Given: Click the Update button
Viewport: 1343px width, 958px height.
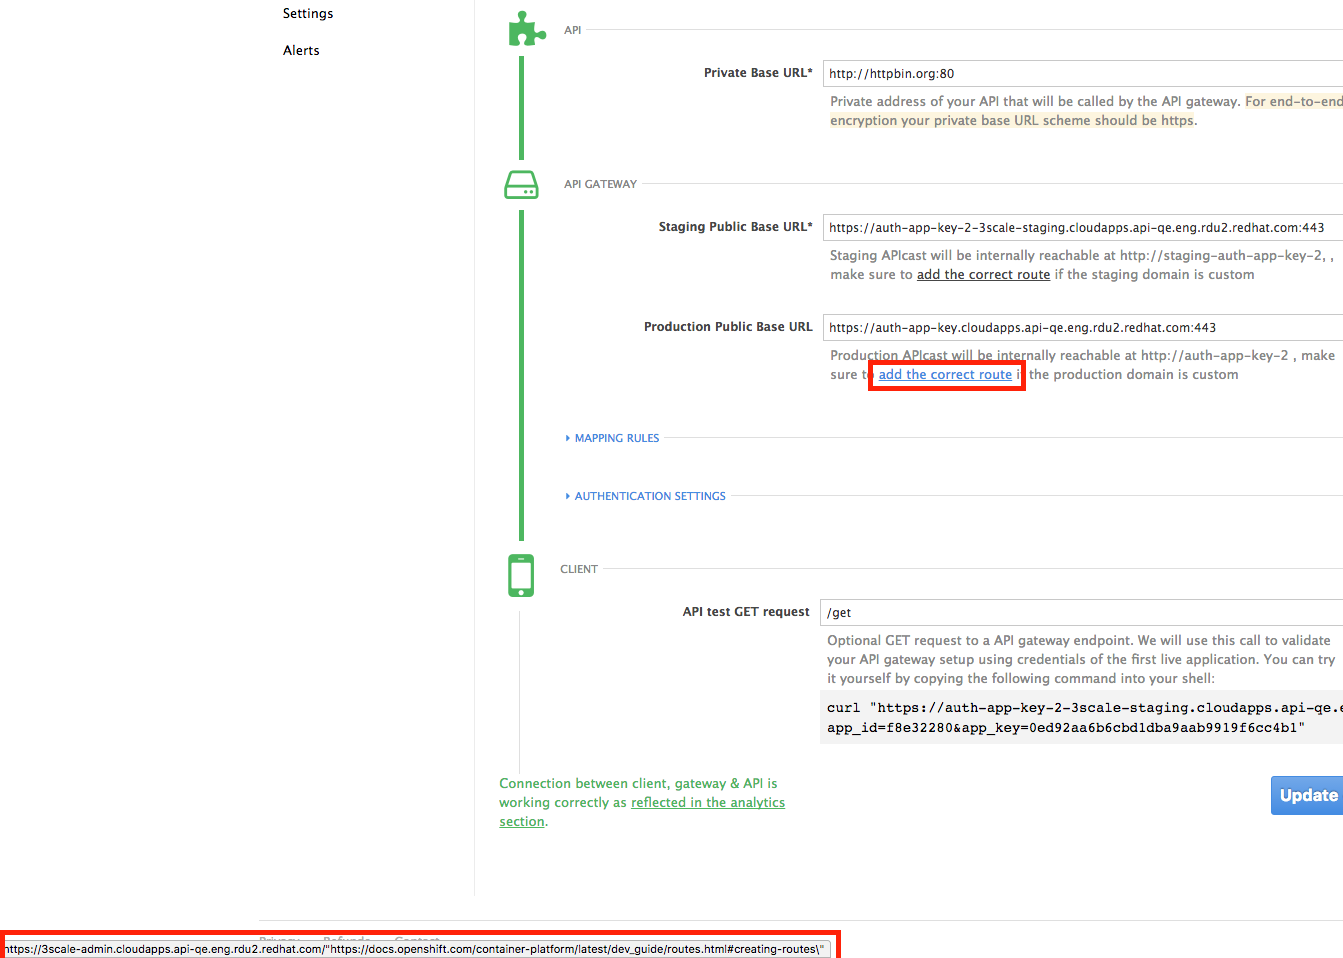Looking at the screenshot, I should coord(1307,795).
